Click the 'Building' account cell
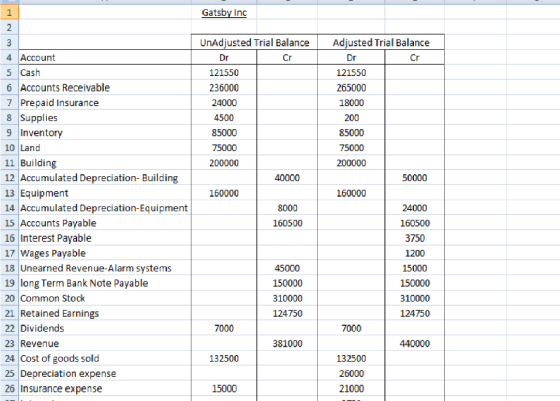The height and width of the screenshot is (401, 560). 105,163
